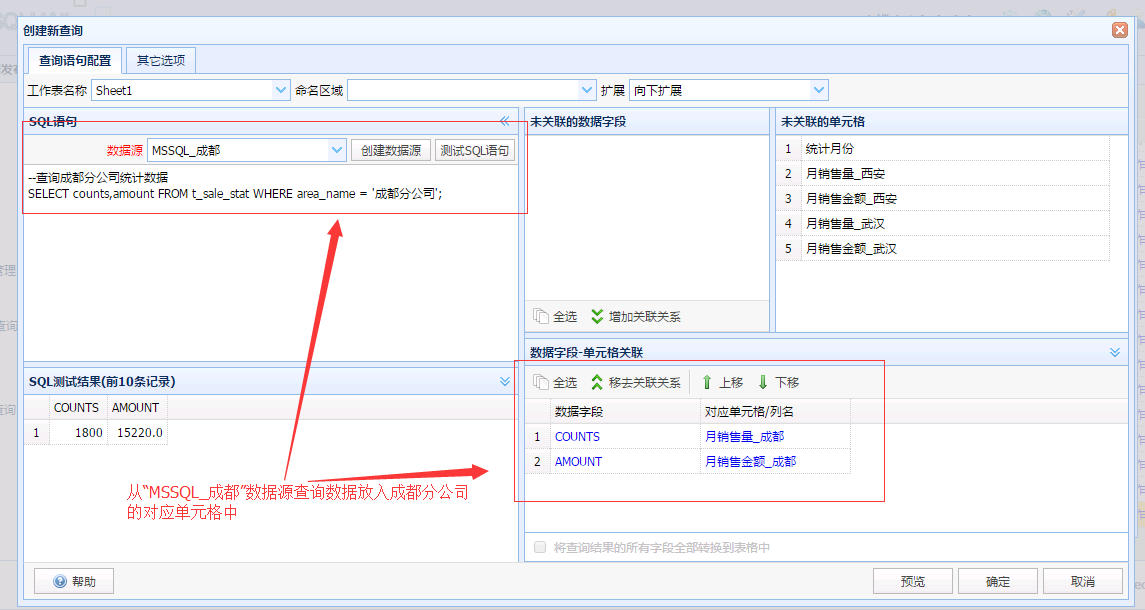This screenshot has height=610, width=1145.
Task: Select the 统计月份 unlinked cell row
Action: 942,148
